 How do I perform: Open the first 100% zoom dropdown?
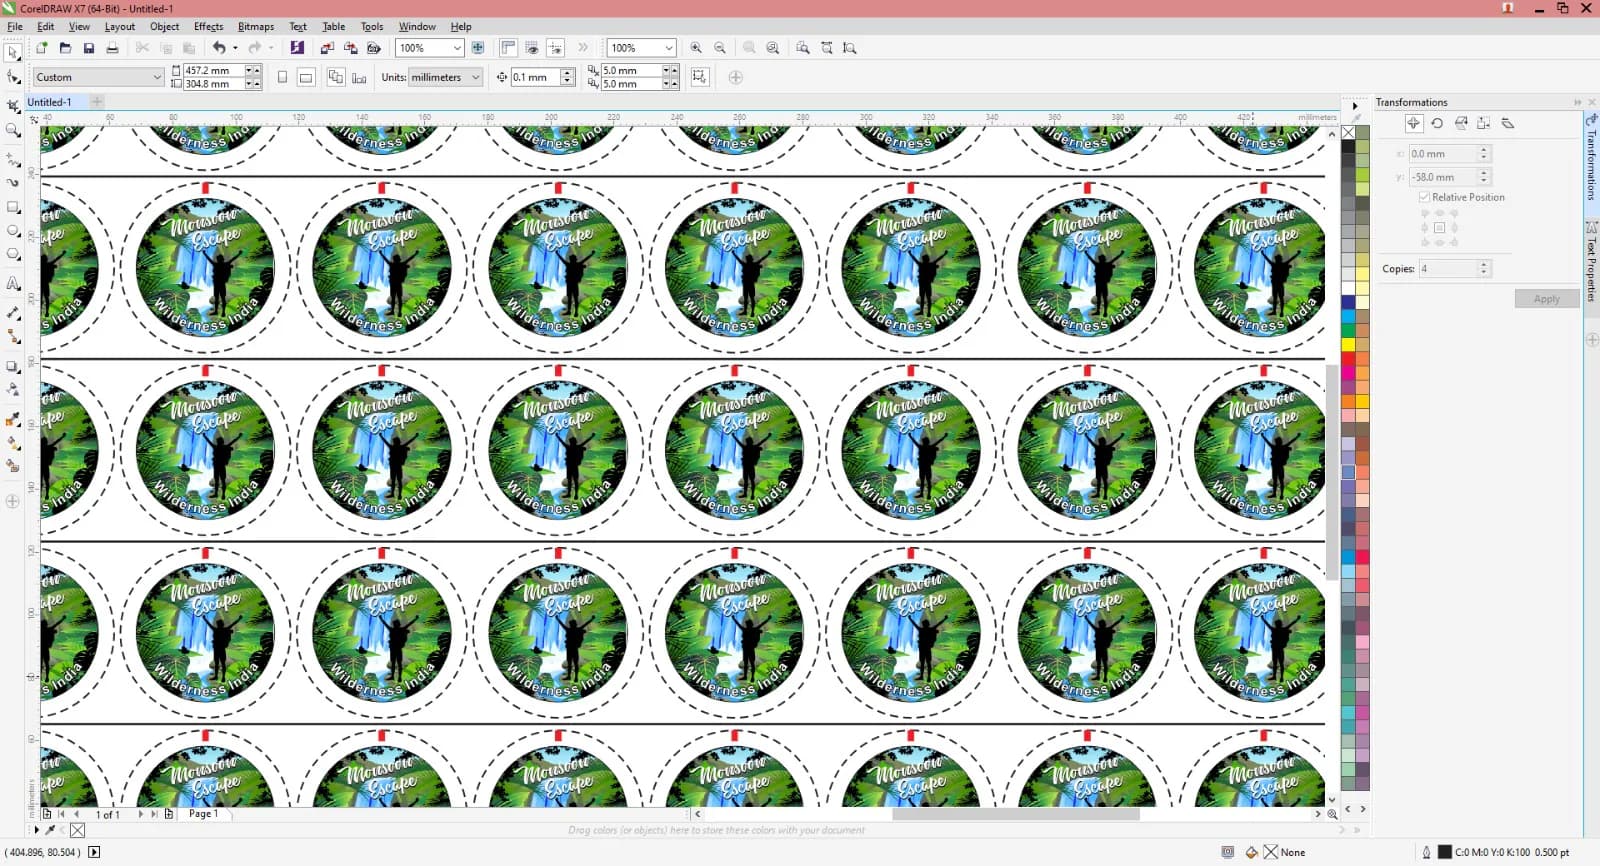(x=457, y=48)
